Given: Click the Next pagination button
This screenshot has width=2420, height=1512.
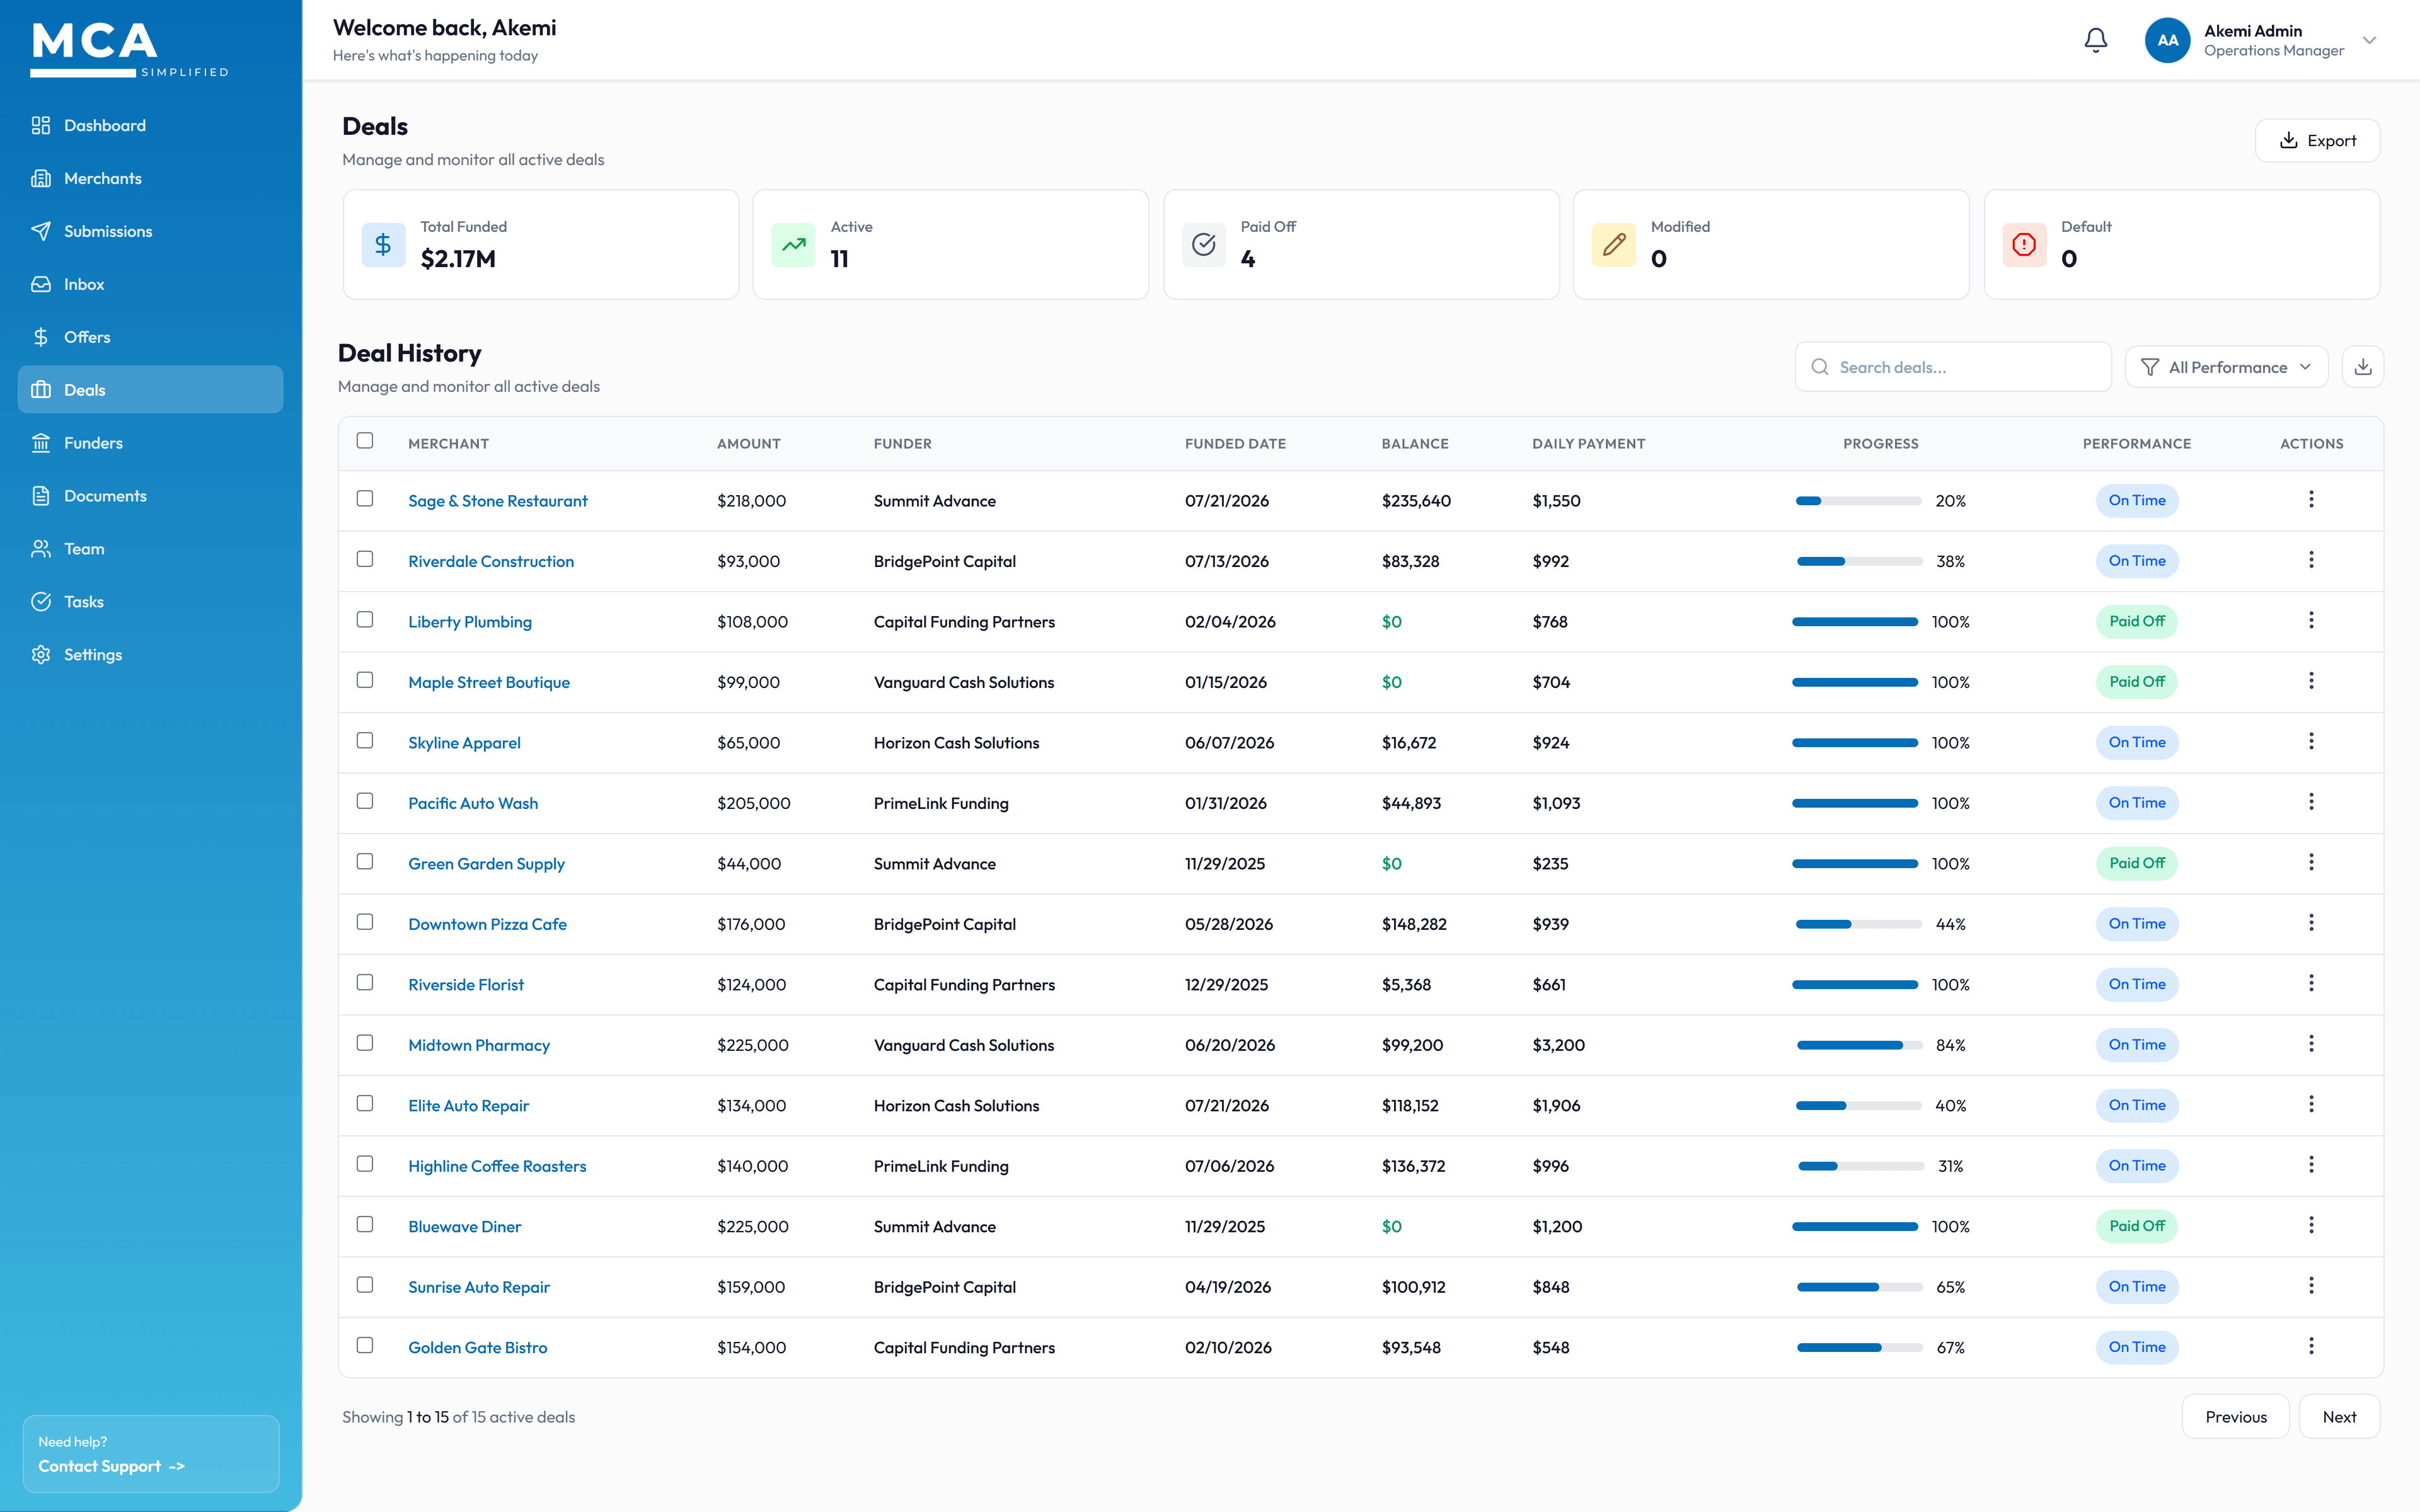Looking at the screenshot, I should click(2339, 1416).
